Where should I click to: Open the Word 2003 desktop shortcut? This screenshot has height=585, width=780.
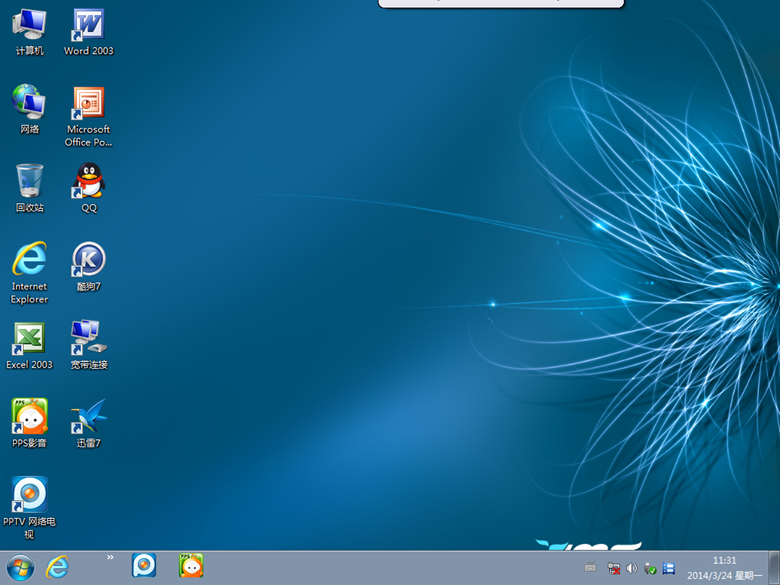coord(88,25)
